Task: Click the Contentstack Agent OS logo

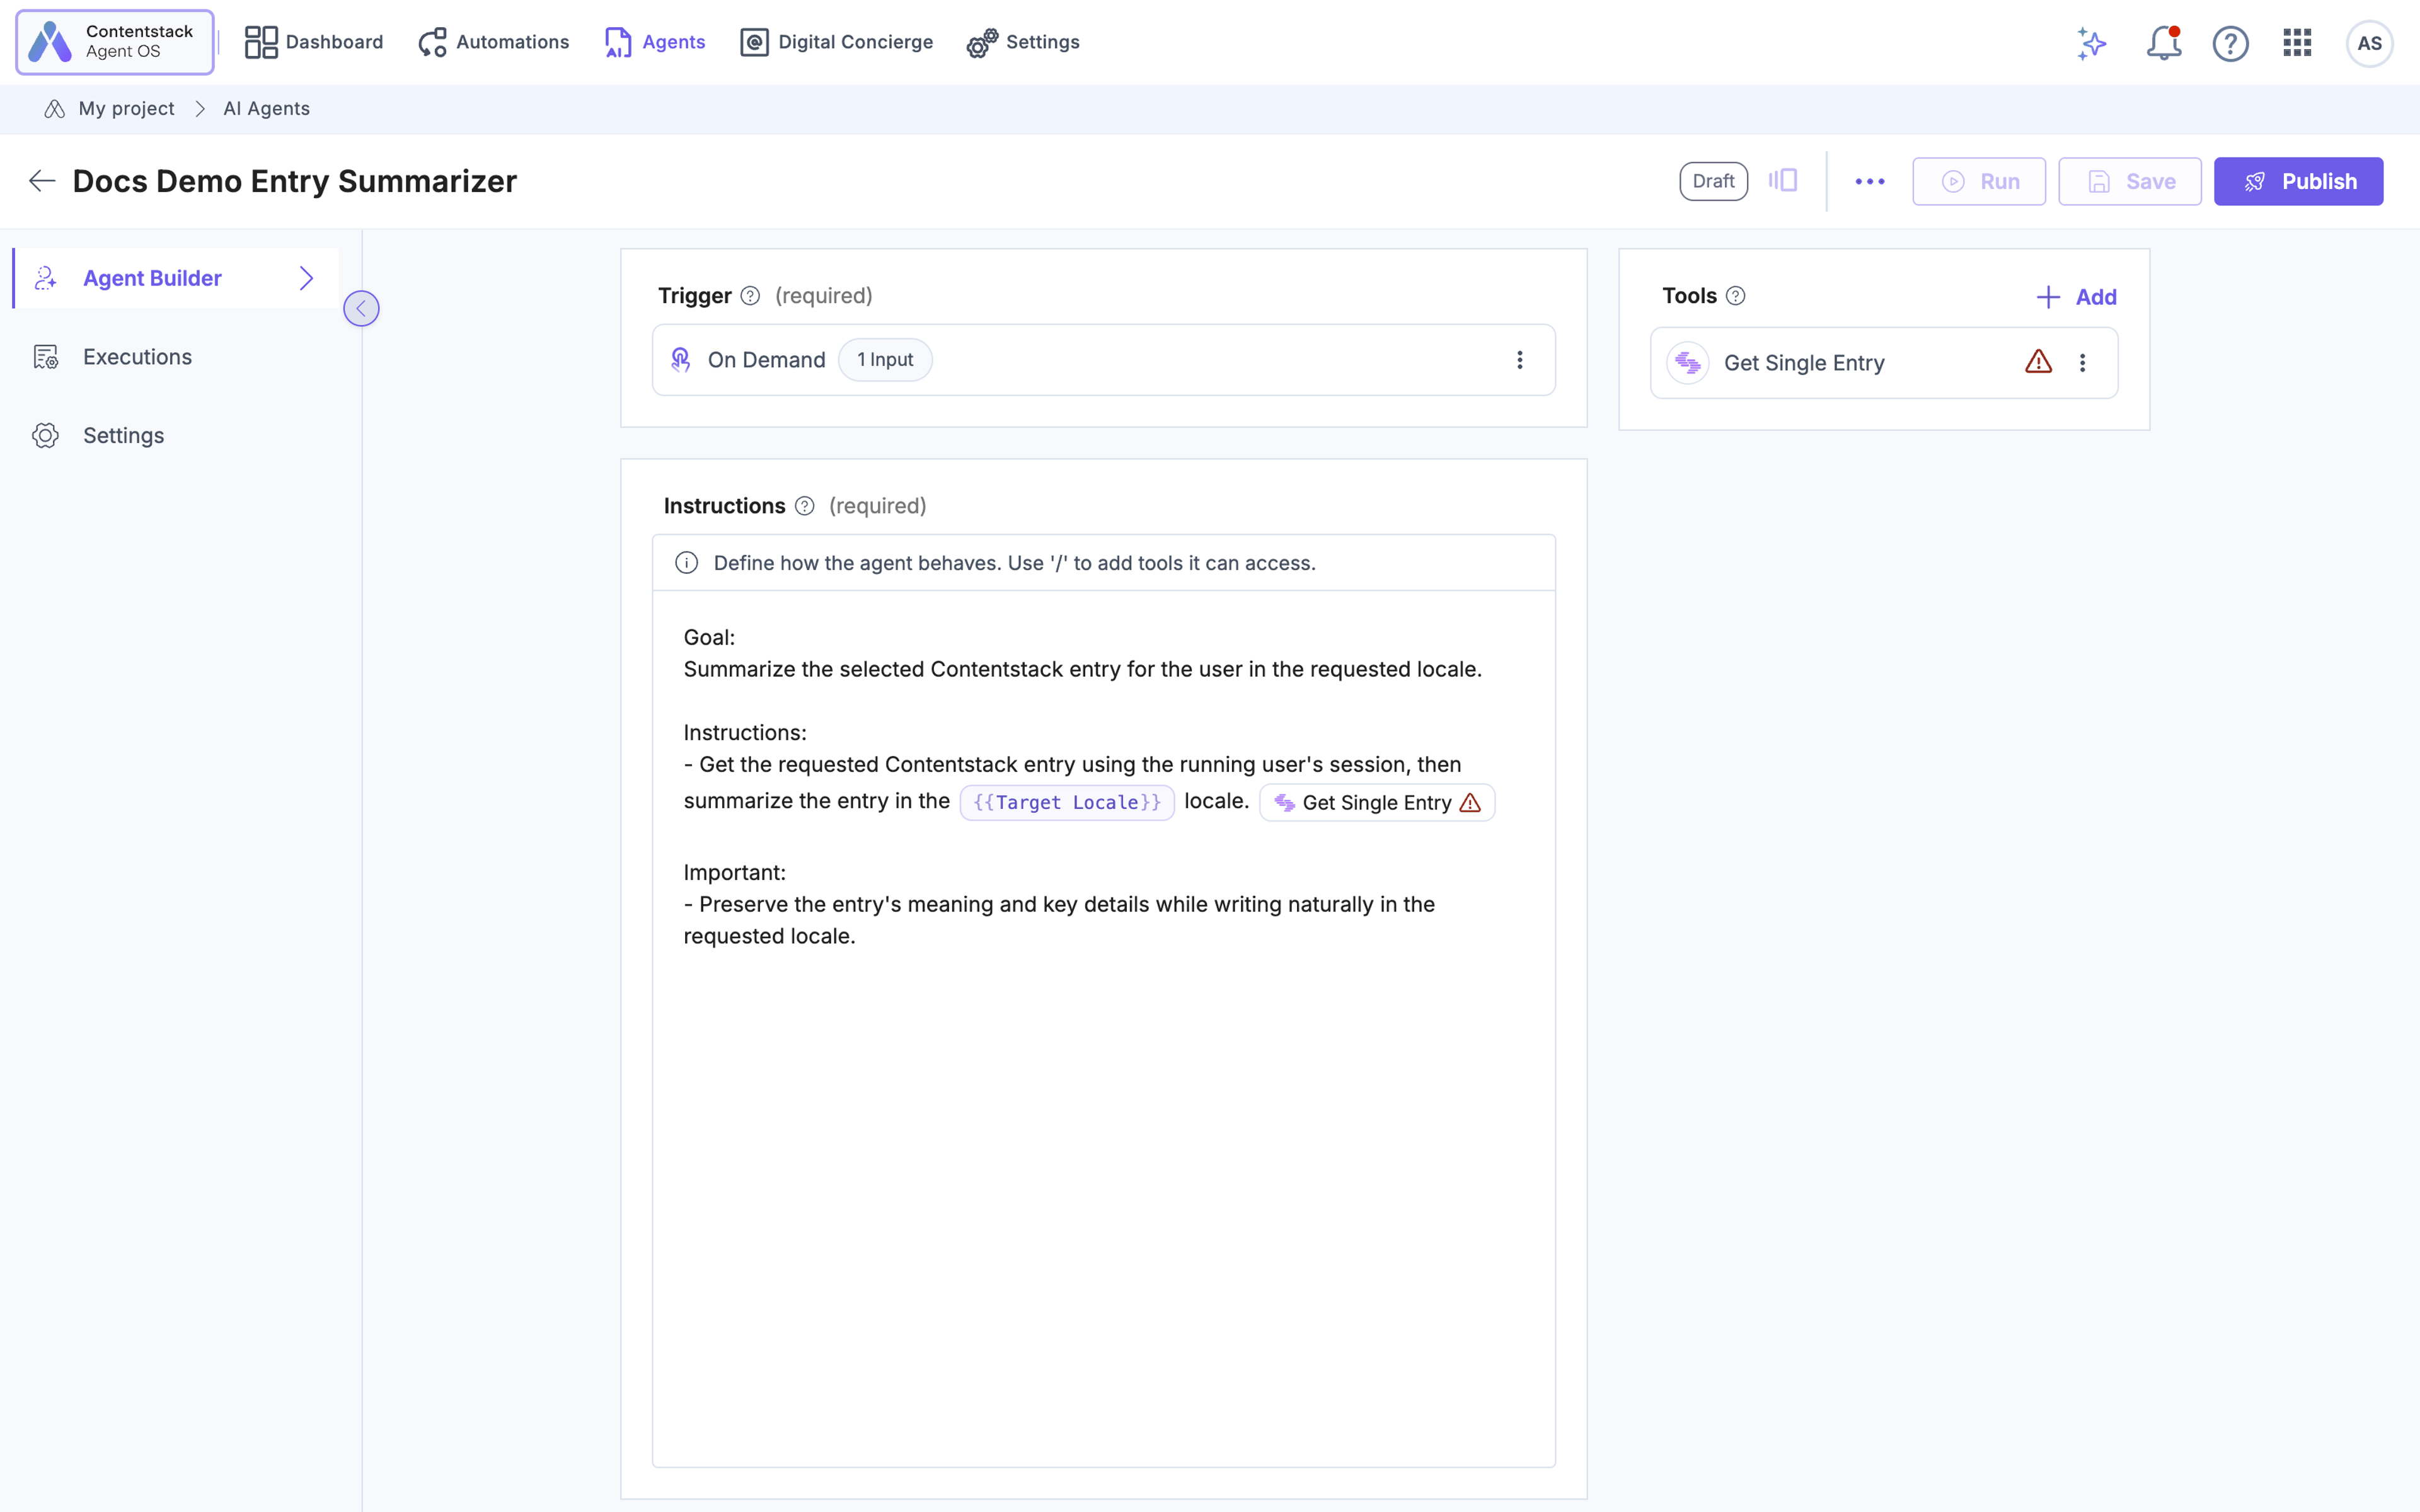Action: [115, 42]
